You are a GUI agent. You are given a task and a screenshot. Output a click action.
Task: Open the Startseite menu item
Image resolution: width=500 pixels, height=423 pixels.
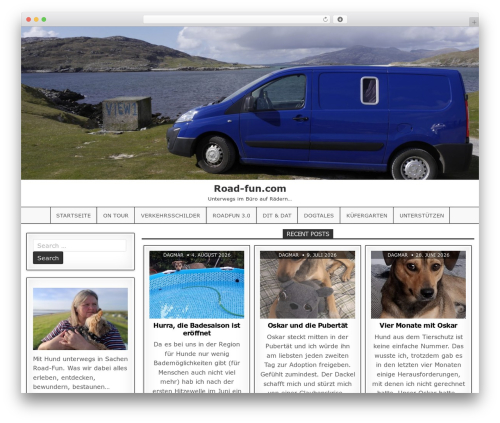point(73,215)
